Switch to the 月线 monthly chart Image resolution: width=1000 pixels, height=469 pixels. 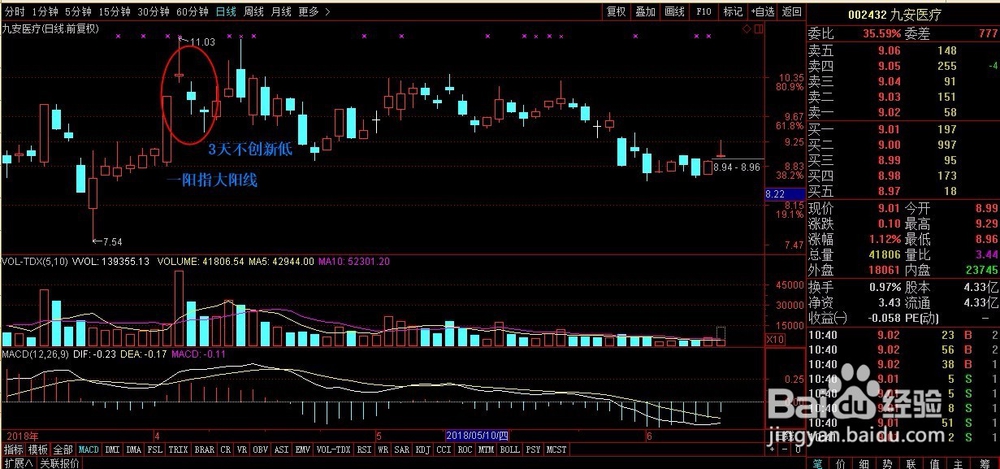coord(281,11)
